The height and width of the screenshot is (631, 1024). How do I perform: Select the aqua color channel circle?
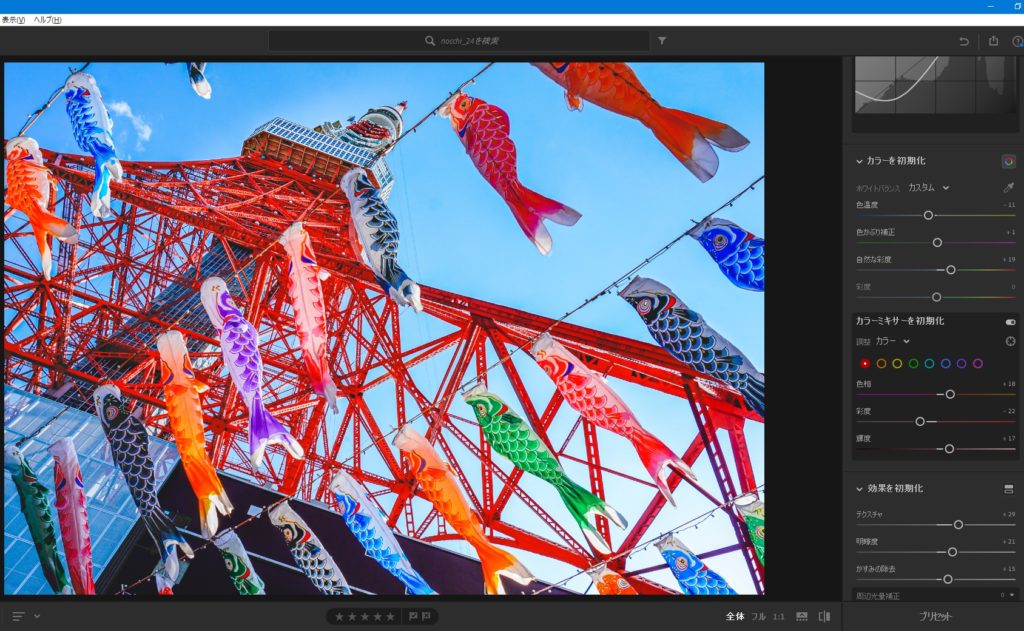click(x=929, y=363)
